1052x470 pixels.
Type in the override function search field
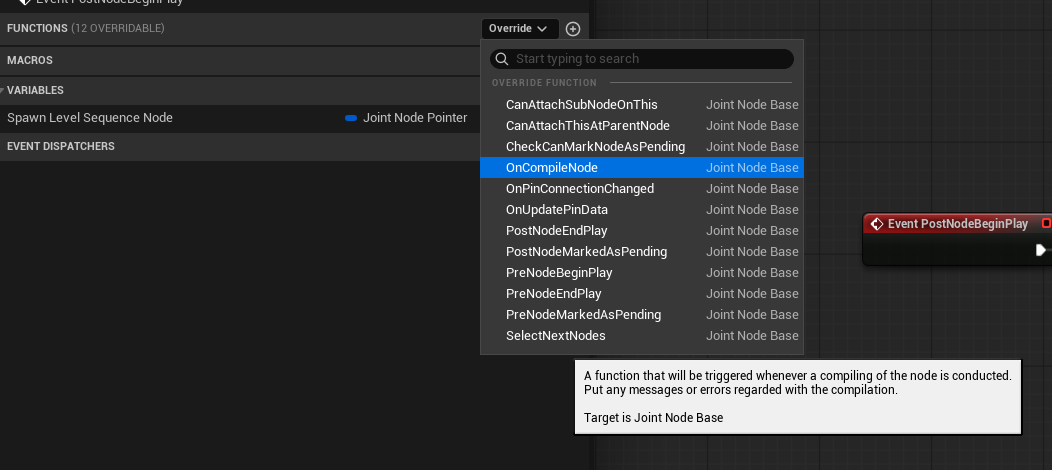click(650, 59)
